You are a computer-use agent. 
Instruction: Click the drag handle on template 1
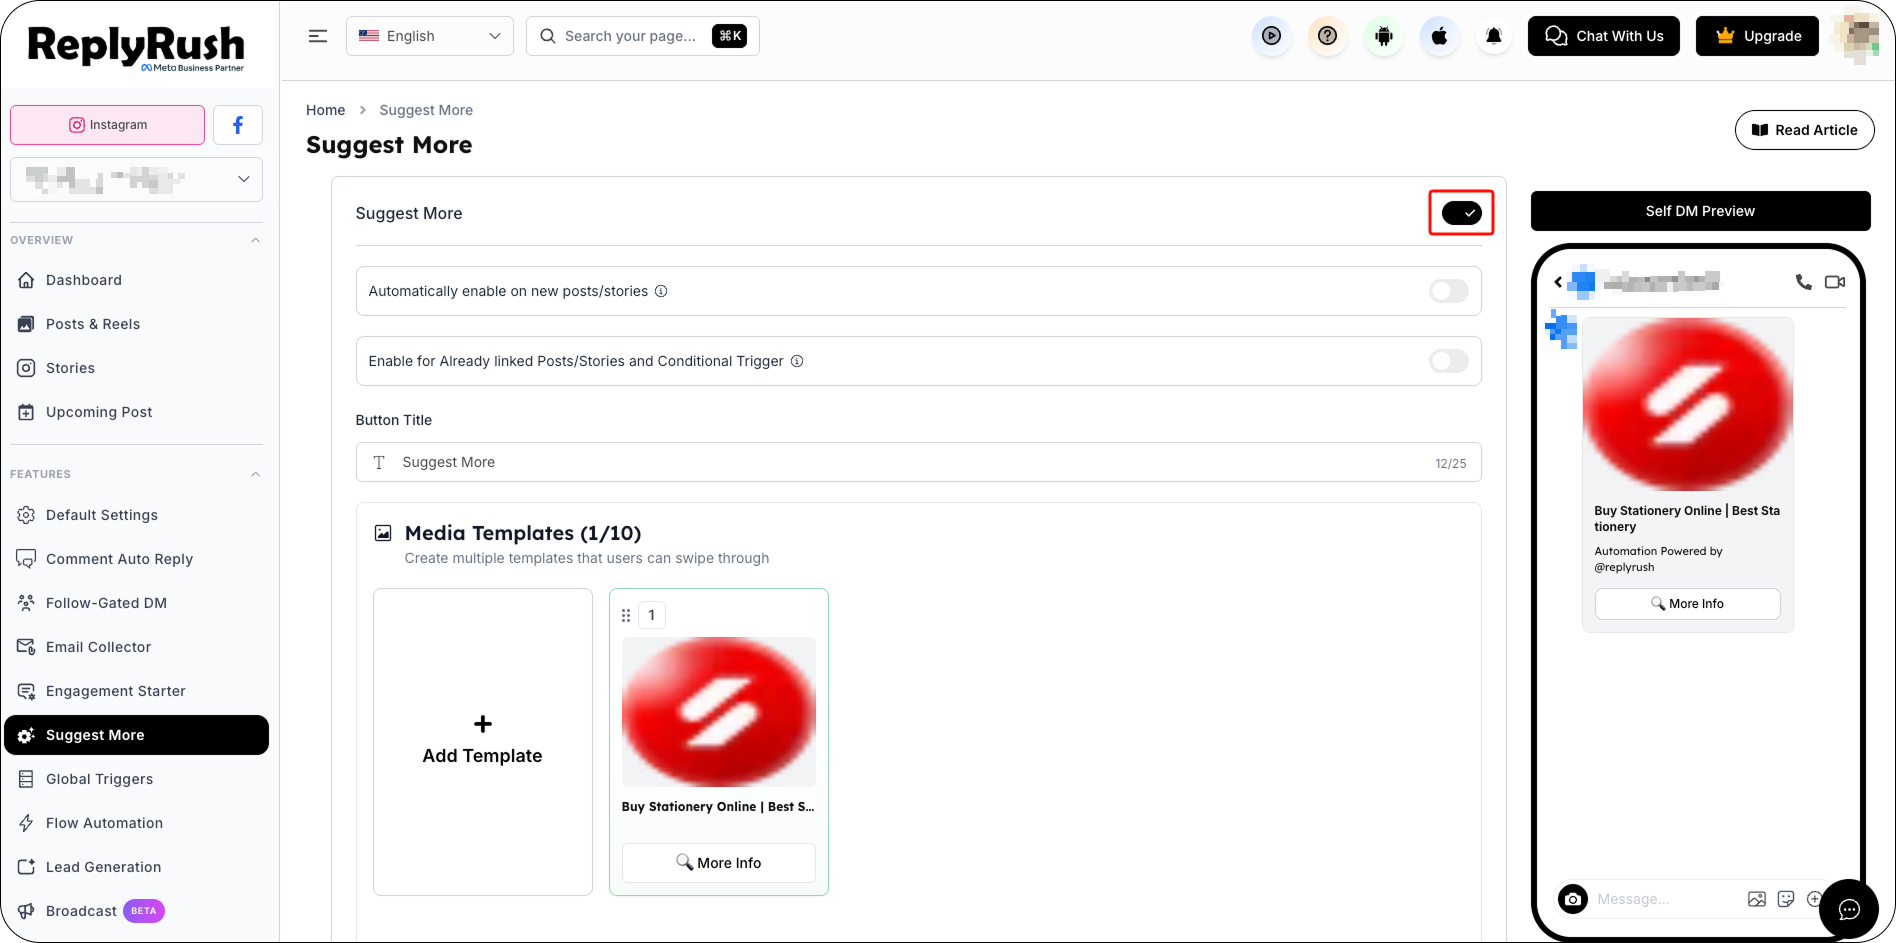626,615
